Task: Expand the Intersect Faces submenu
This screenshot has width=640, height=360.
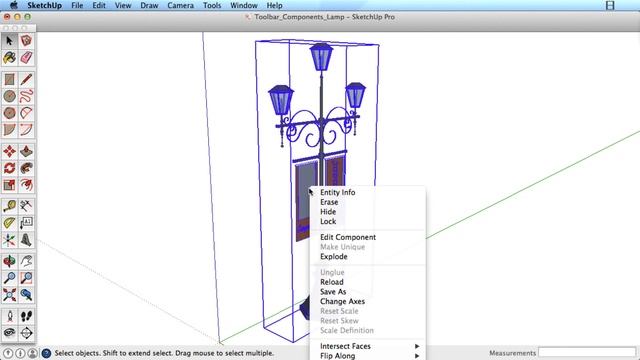Action: (367, 346)
